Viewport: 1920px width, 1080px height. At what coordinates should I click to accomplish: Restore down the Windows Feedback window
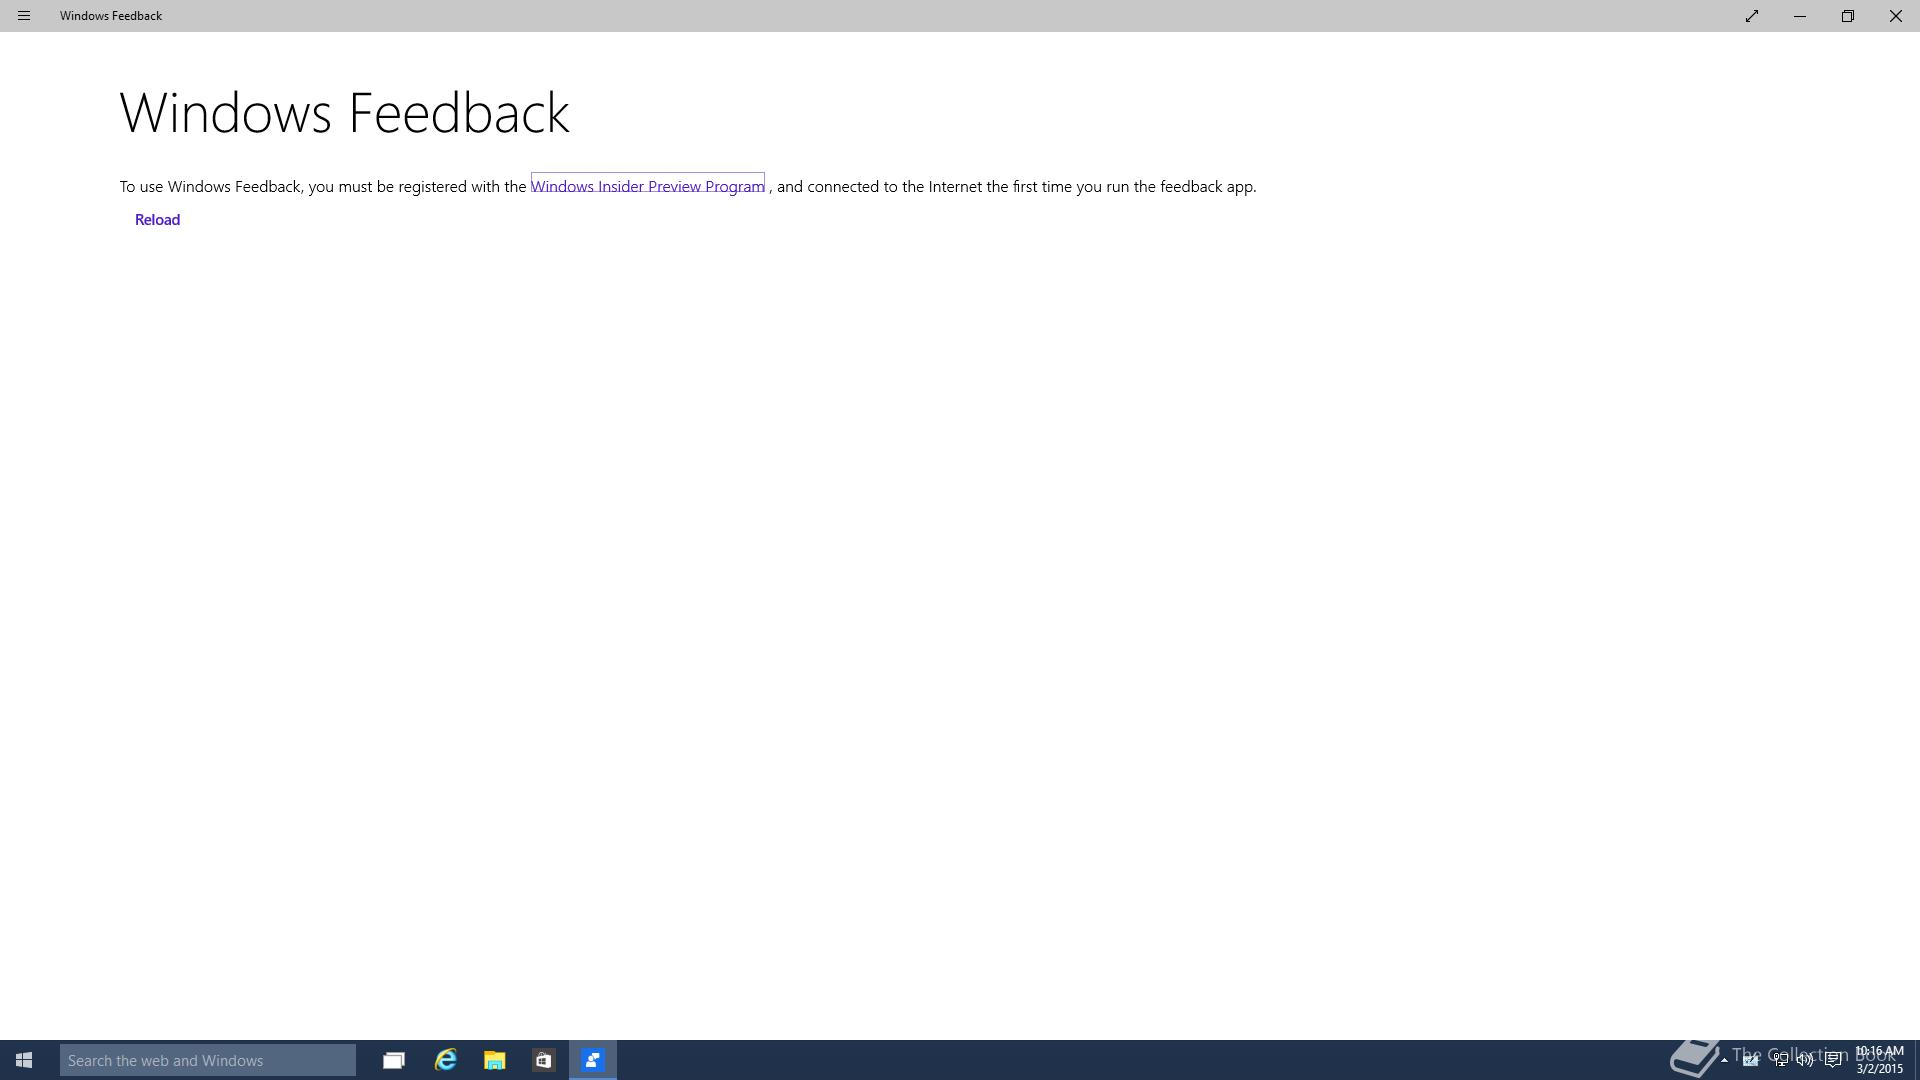(1848, 16)
